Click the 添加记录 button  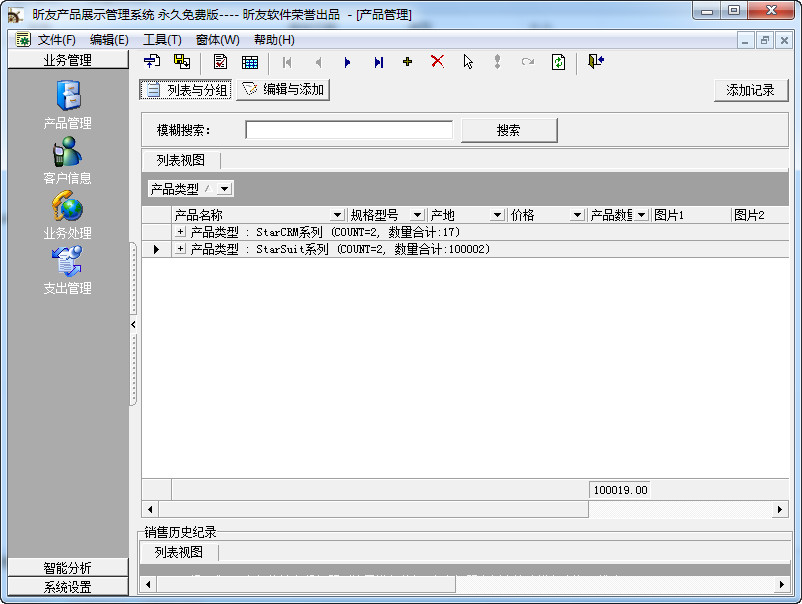tap(750, 90)
